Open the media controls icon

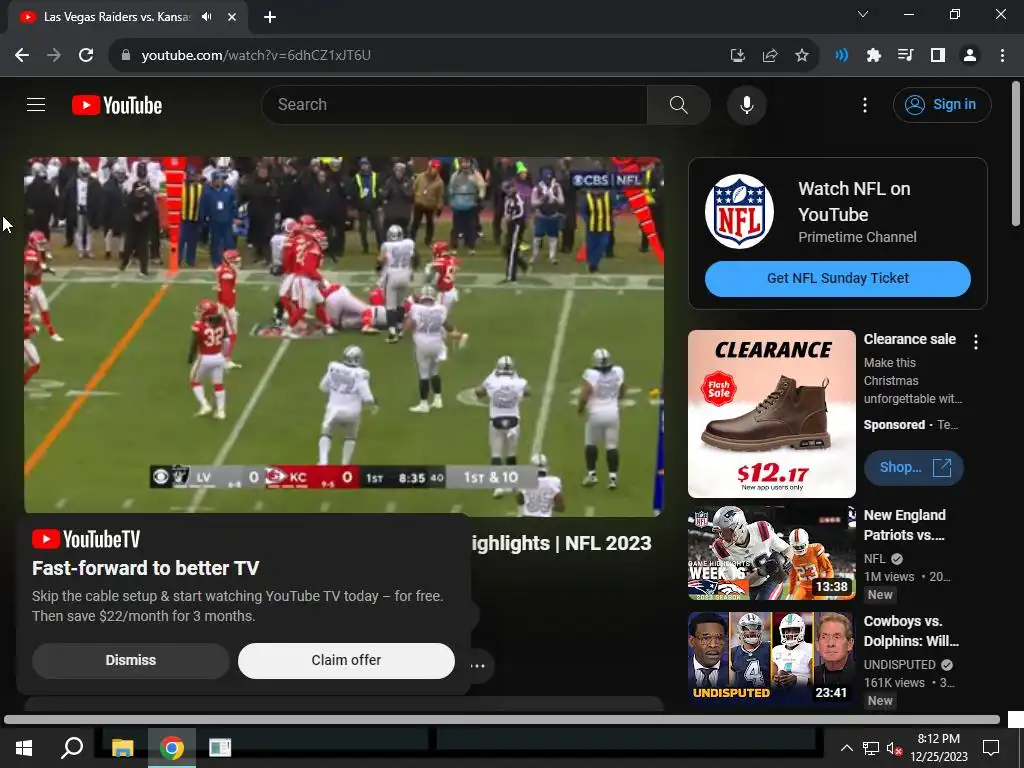click(905, 56)
